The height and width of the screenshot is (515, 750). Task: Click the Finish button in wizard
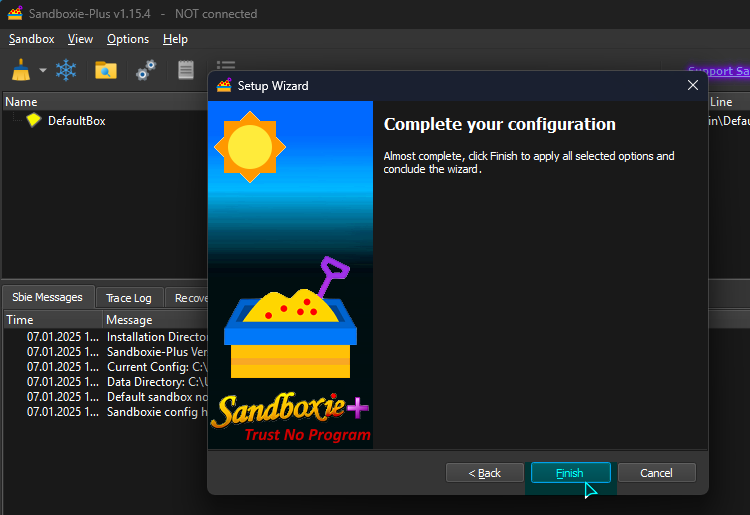[x=570, y=473]
